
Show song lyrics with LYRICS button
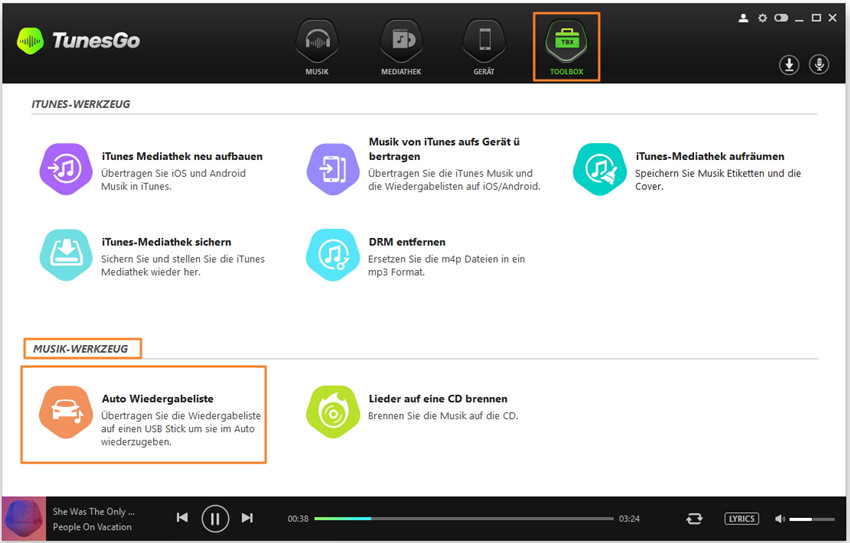click(742, 519)
